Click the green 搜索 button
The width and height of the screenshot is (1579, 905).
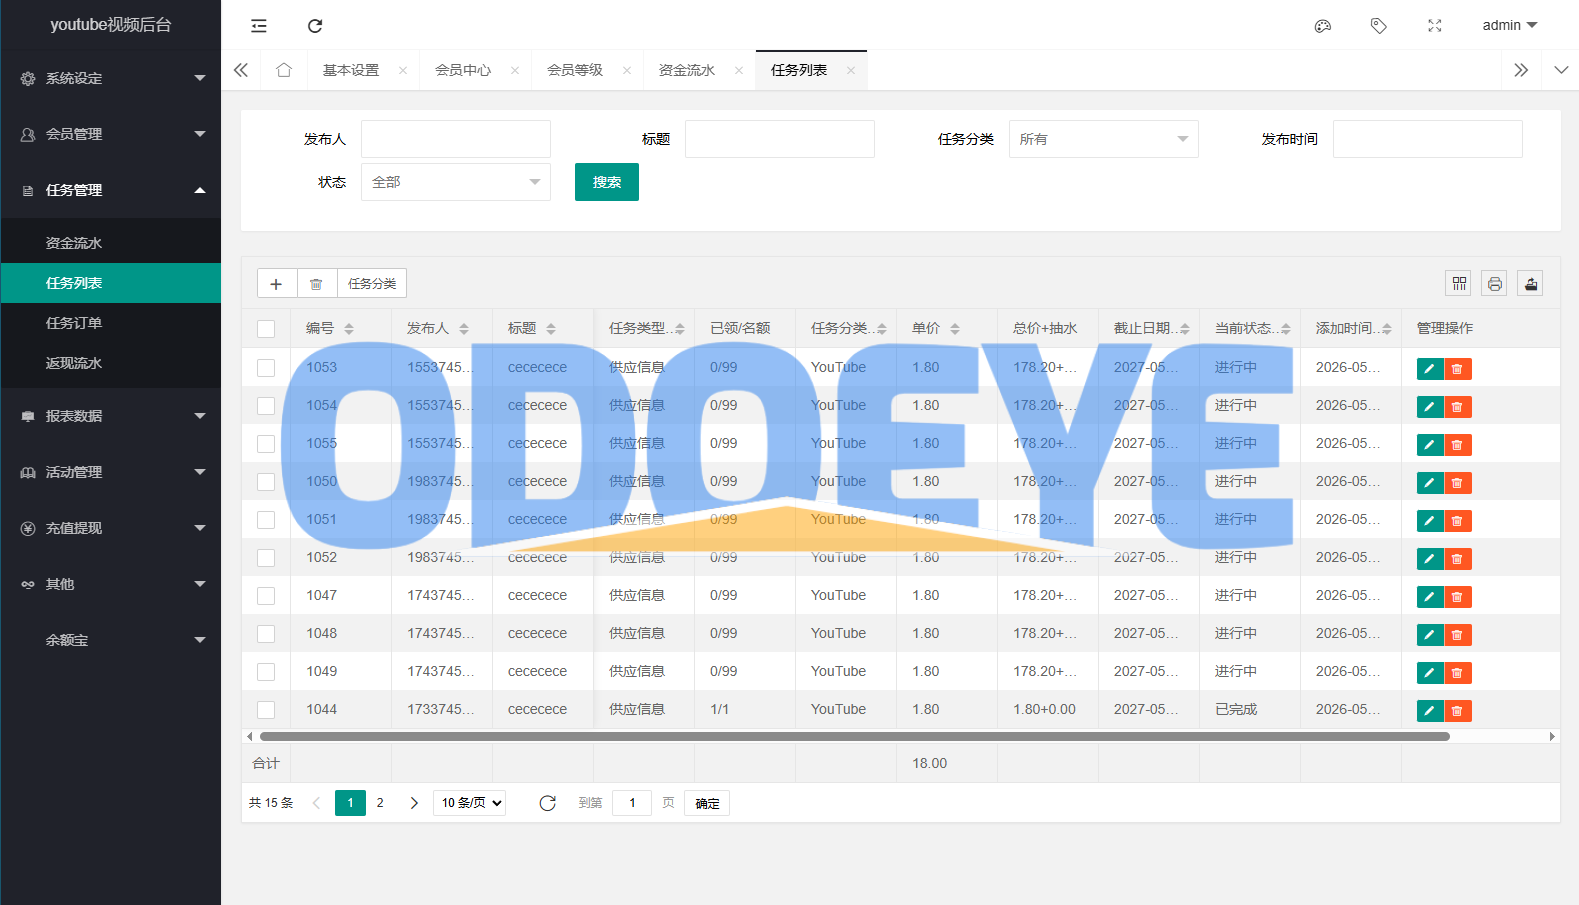point(607,182)
